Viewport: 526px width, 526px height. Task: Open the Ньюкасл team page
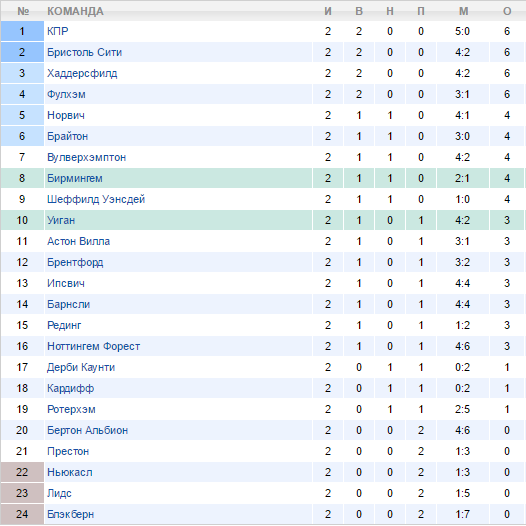[69, 472]
